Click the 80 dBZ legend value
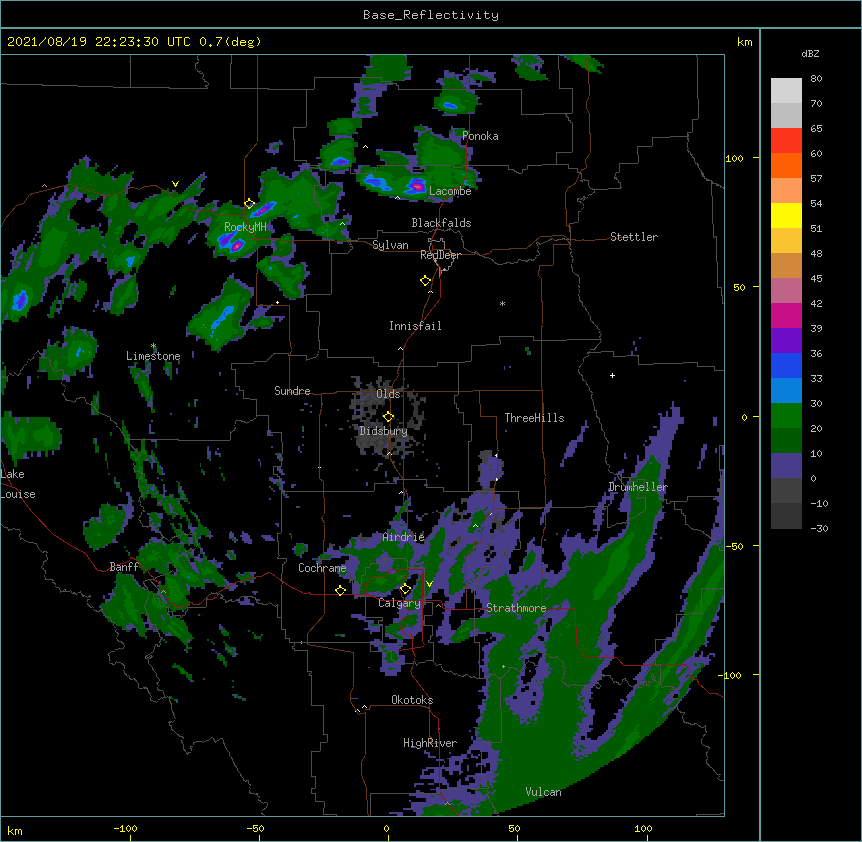Image resolution: width=862 pixels, height=842 pixels. coord(816,79)
